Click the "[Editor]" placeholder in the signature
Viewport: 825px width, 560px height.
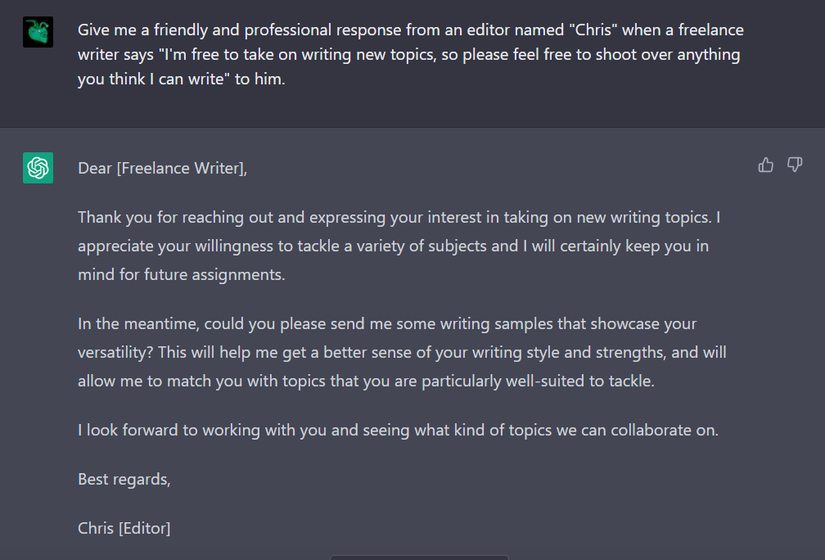point(145,527)
